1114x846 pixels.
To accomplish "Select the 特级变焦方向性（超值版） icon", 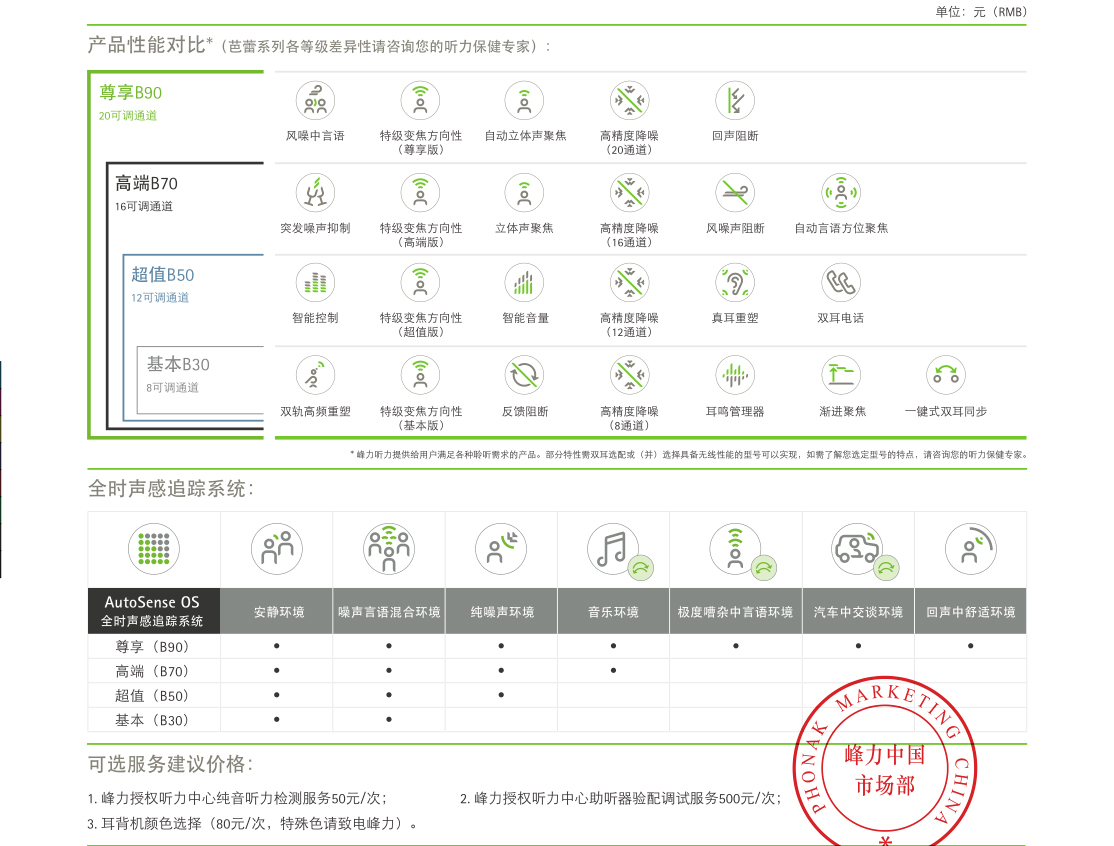I will click(x=421, y=283).
